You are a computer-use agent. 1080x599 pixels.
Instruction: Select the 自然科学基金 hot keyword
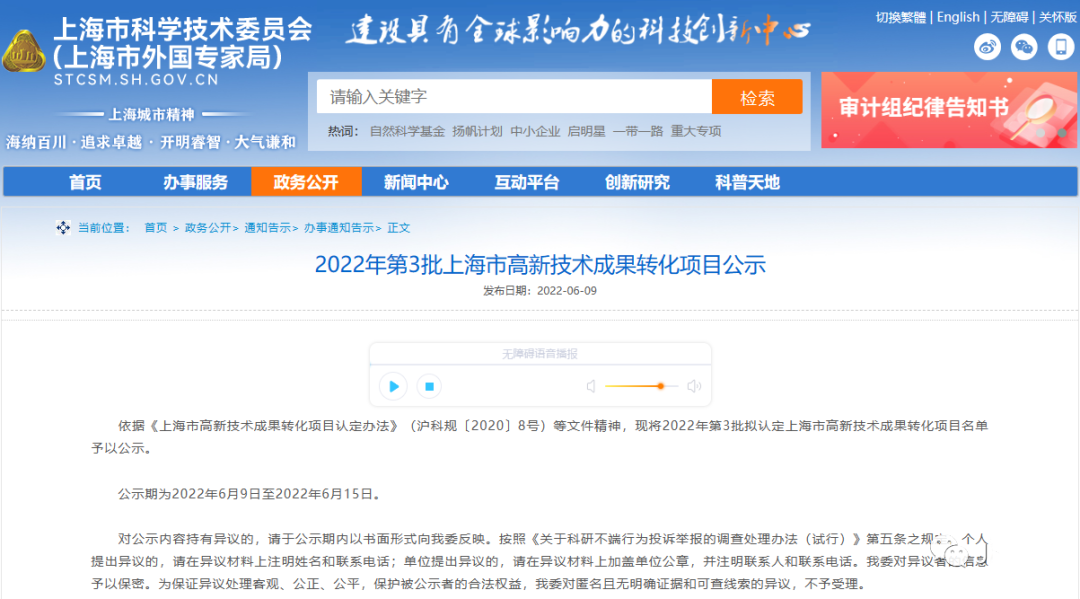coord(407,131)
